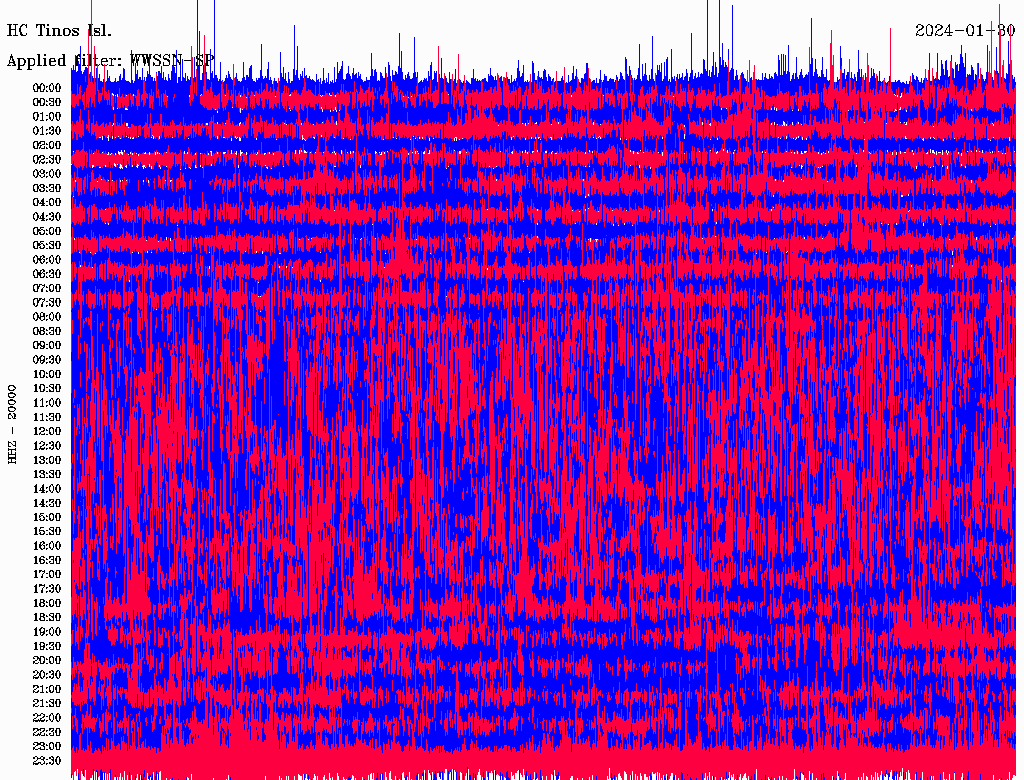Click the station title 'HC Tinos Isl.'
This screenshot has width=1024, height=780.
[x=59, y=31]
